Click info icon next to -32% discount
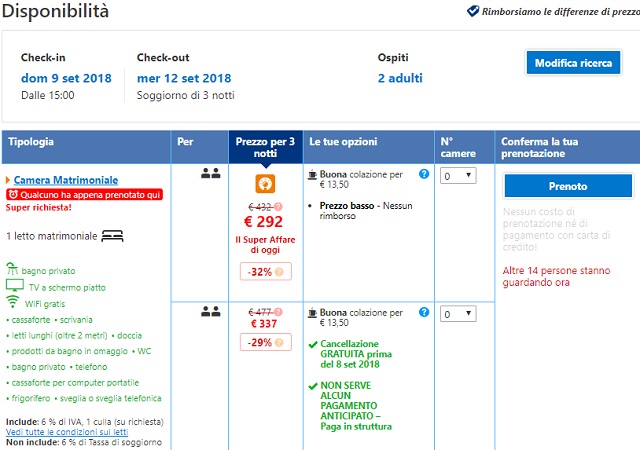The image size is (640, 450). (279, 271)
